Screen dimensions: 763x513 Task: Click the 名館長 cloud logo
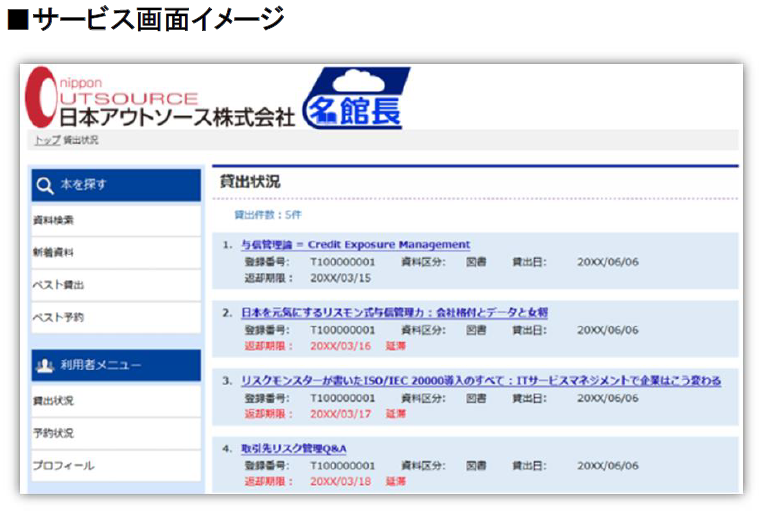pos(354,100)
